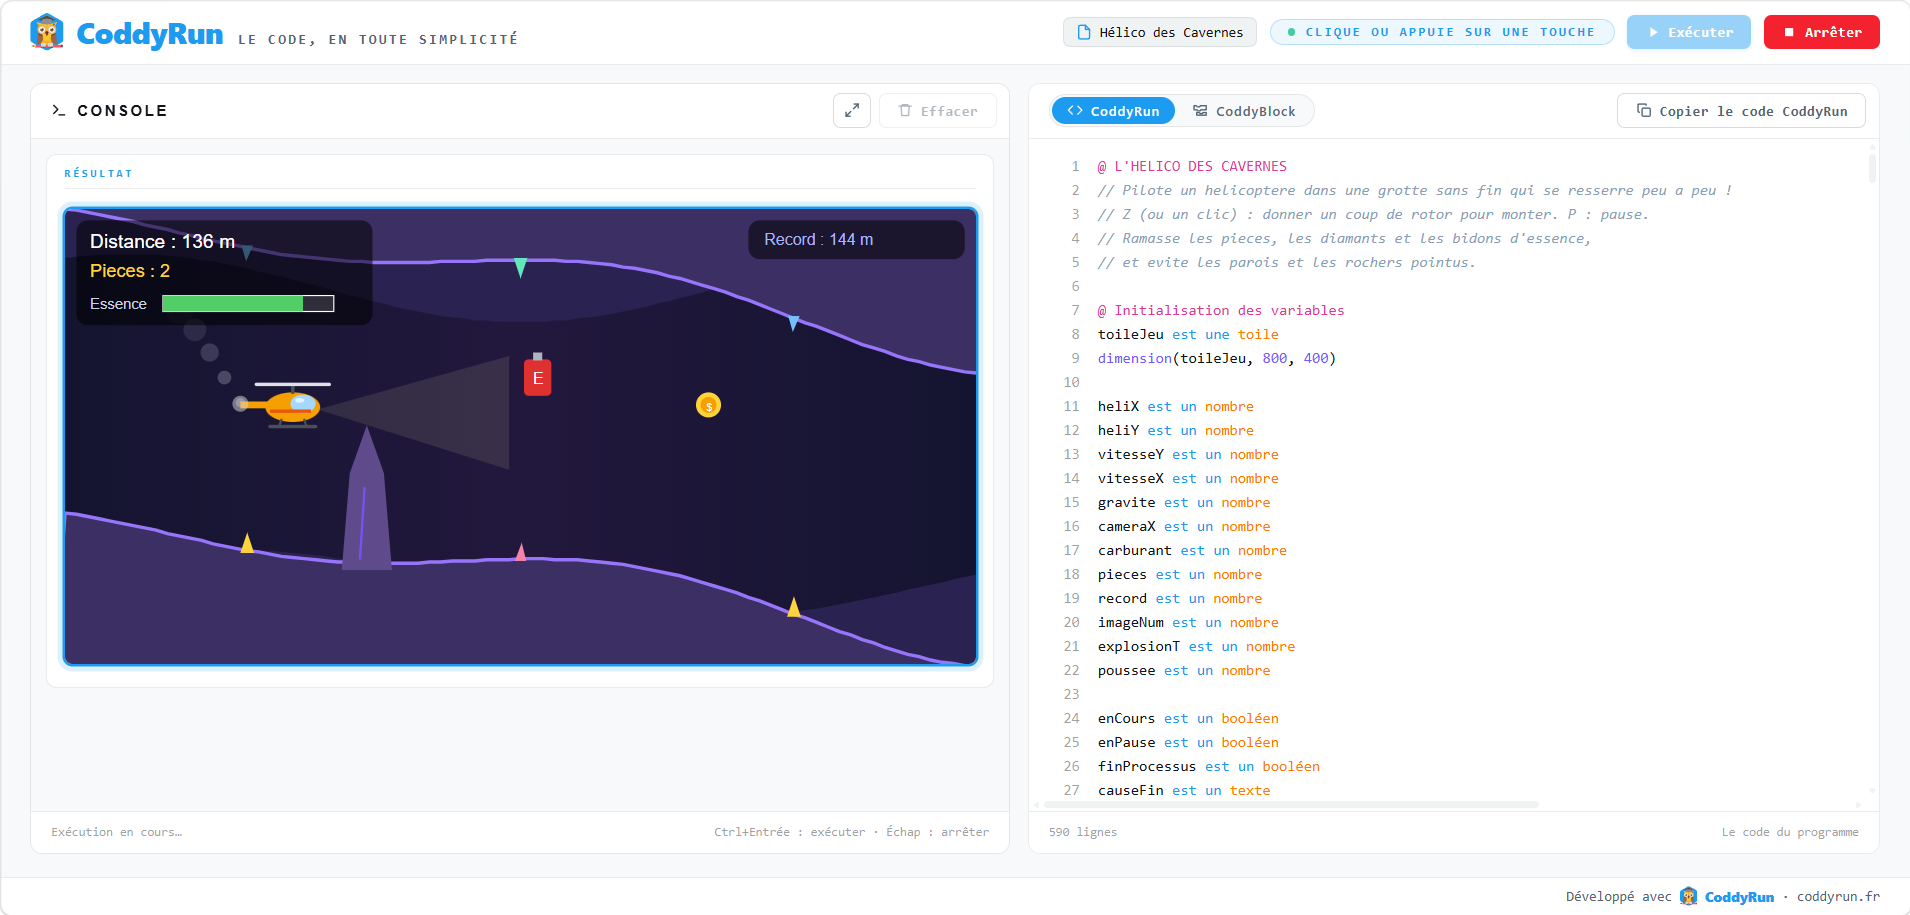Click the Distance : 136 m readout
The width and height of the screenshot is (1910, 915).
tap(163, 241)
